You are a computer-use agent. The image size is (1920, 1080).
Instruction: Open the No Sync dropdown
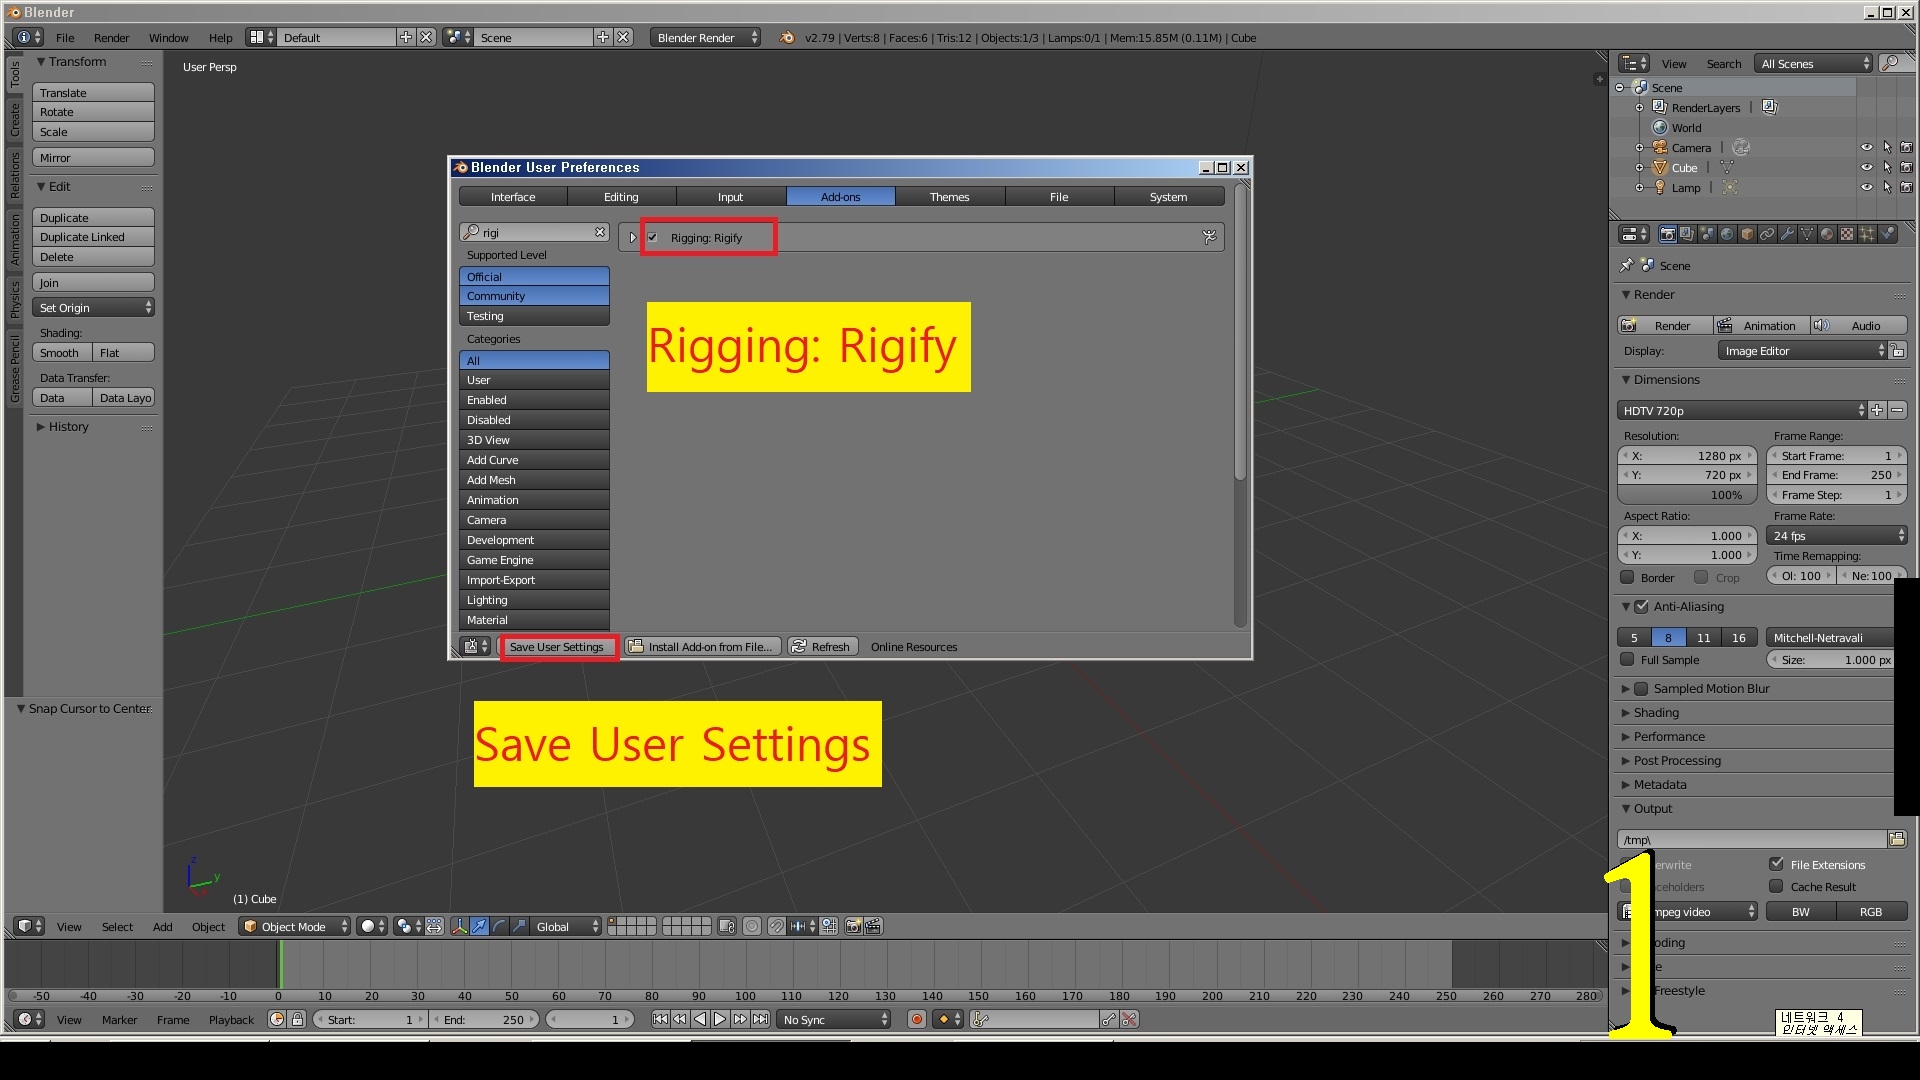point(834,1019)
